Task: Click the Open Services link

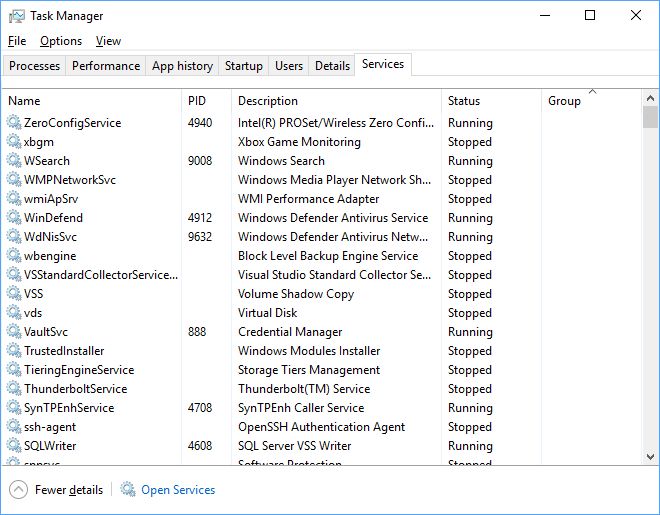Action: [178, 490]
